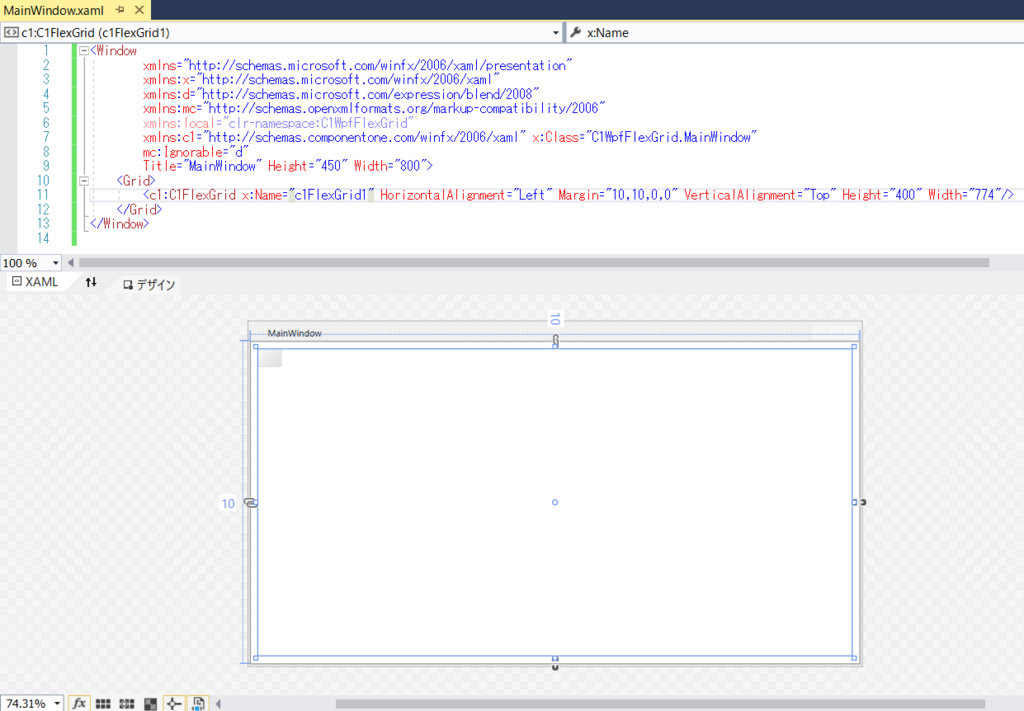
Task: Click the x:Class attribute on line 7
Action: (x=645, y=138)
